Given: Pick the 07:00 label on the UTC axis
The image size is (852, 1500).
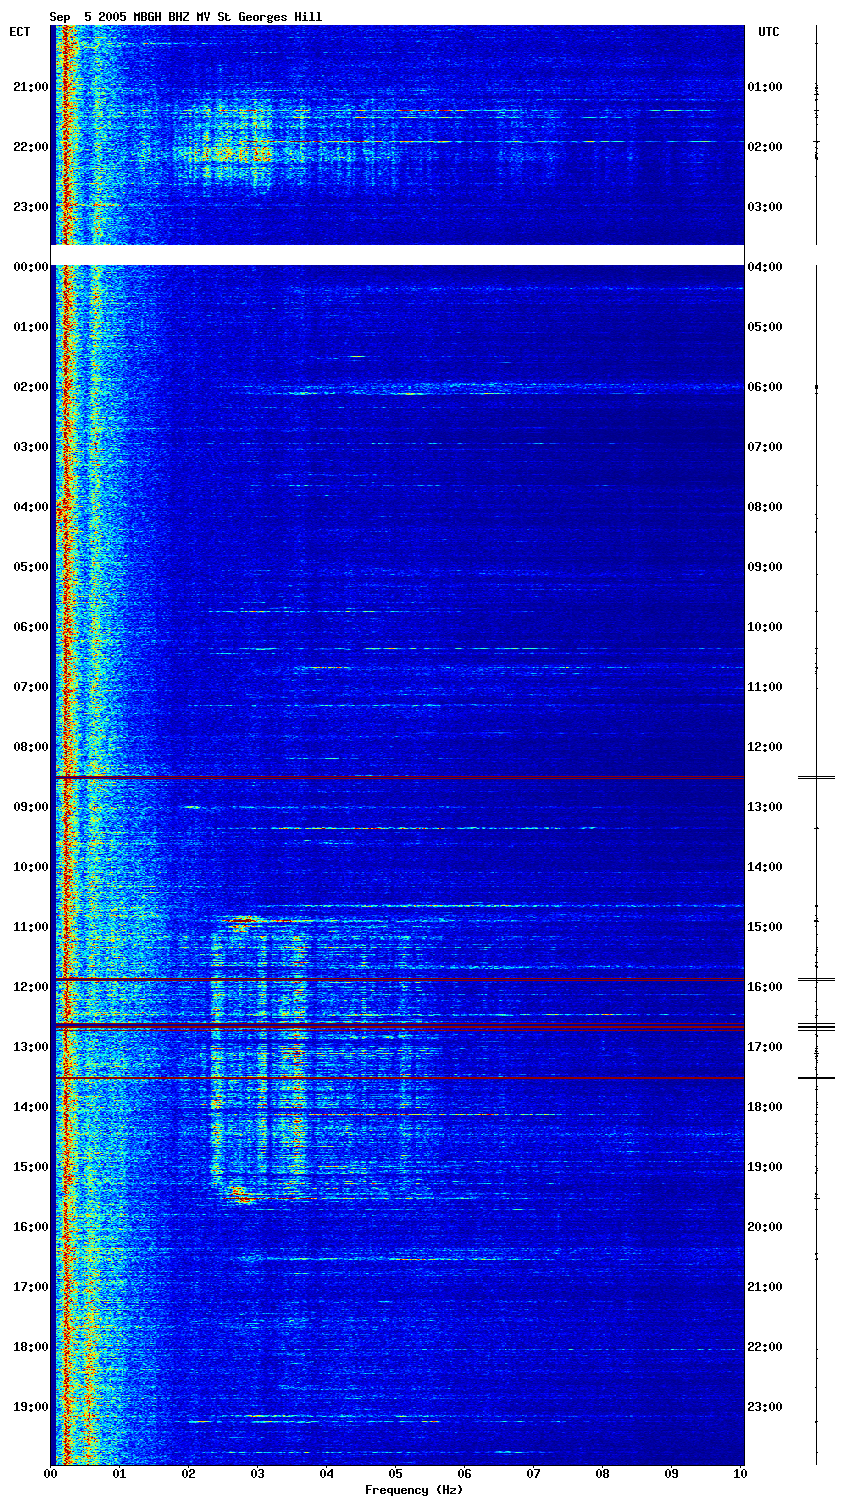Looking at the screenshot, I should point(765,447).
